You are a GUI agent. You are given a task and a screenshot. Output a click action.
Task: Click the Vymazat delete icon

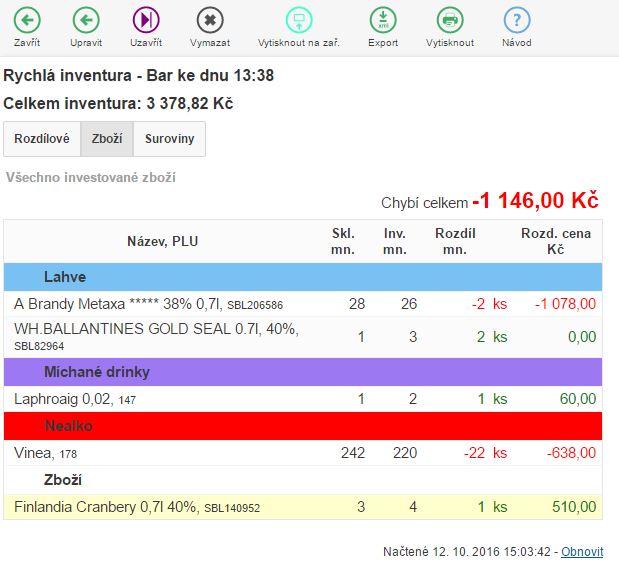pyautogui.click(x=210, y=20)
